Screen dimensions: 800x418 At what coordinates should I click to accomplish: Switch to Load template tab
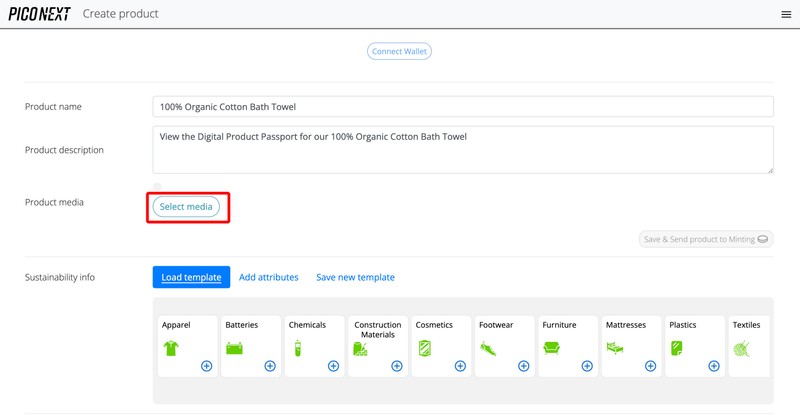(x=191, y=277)
